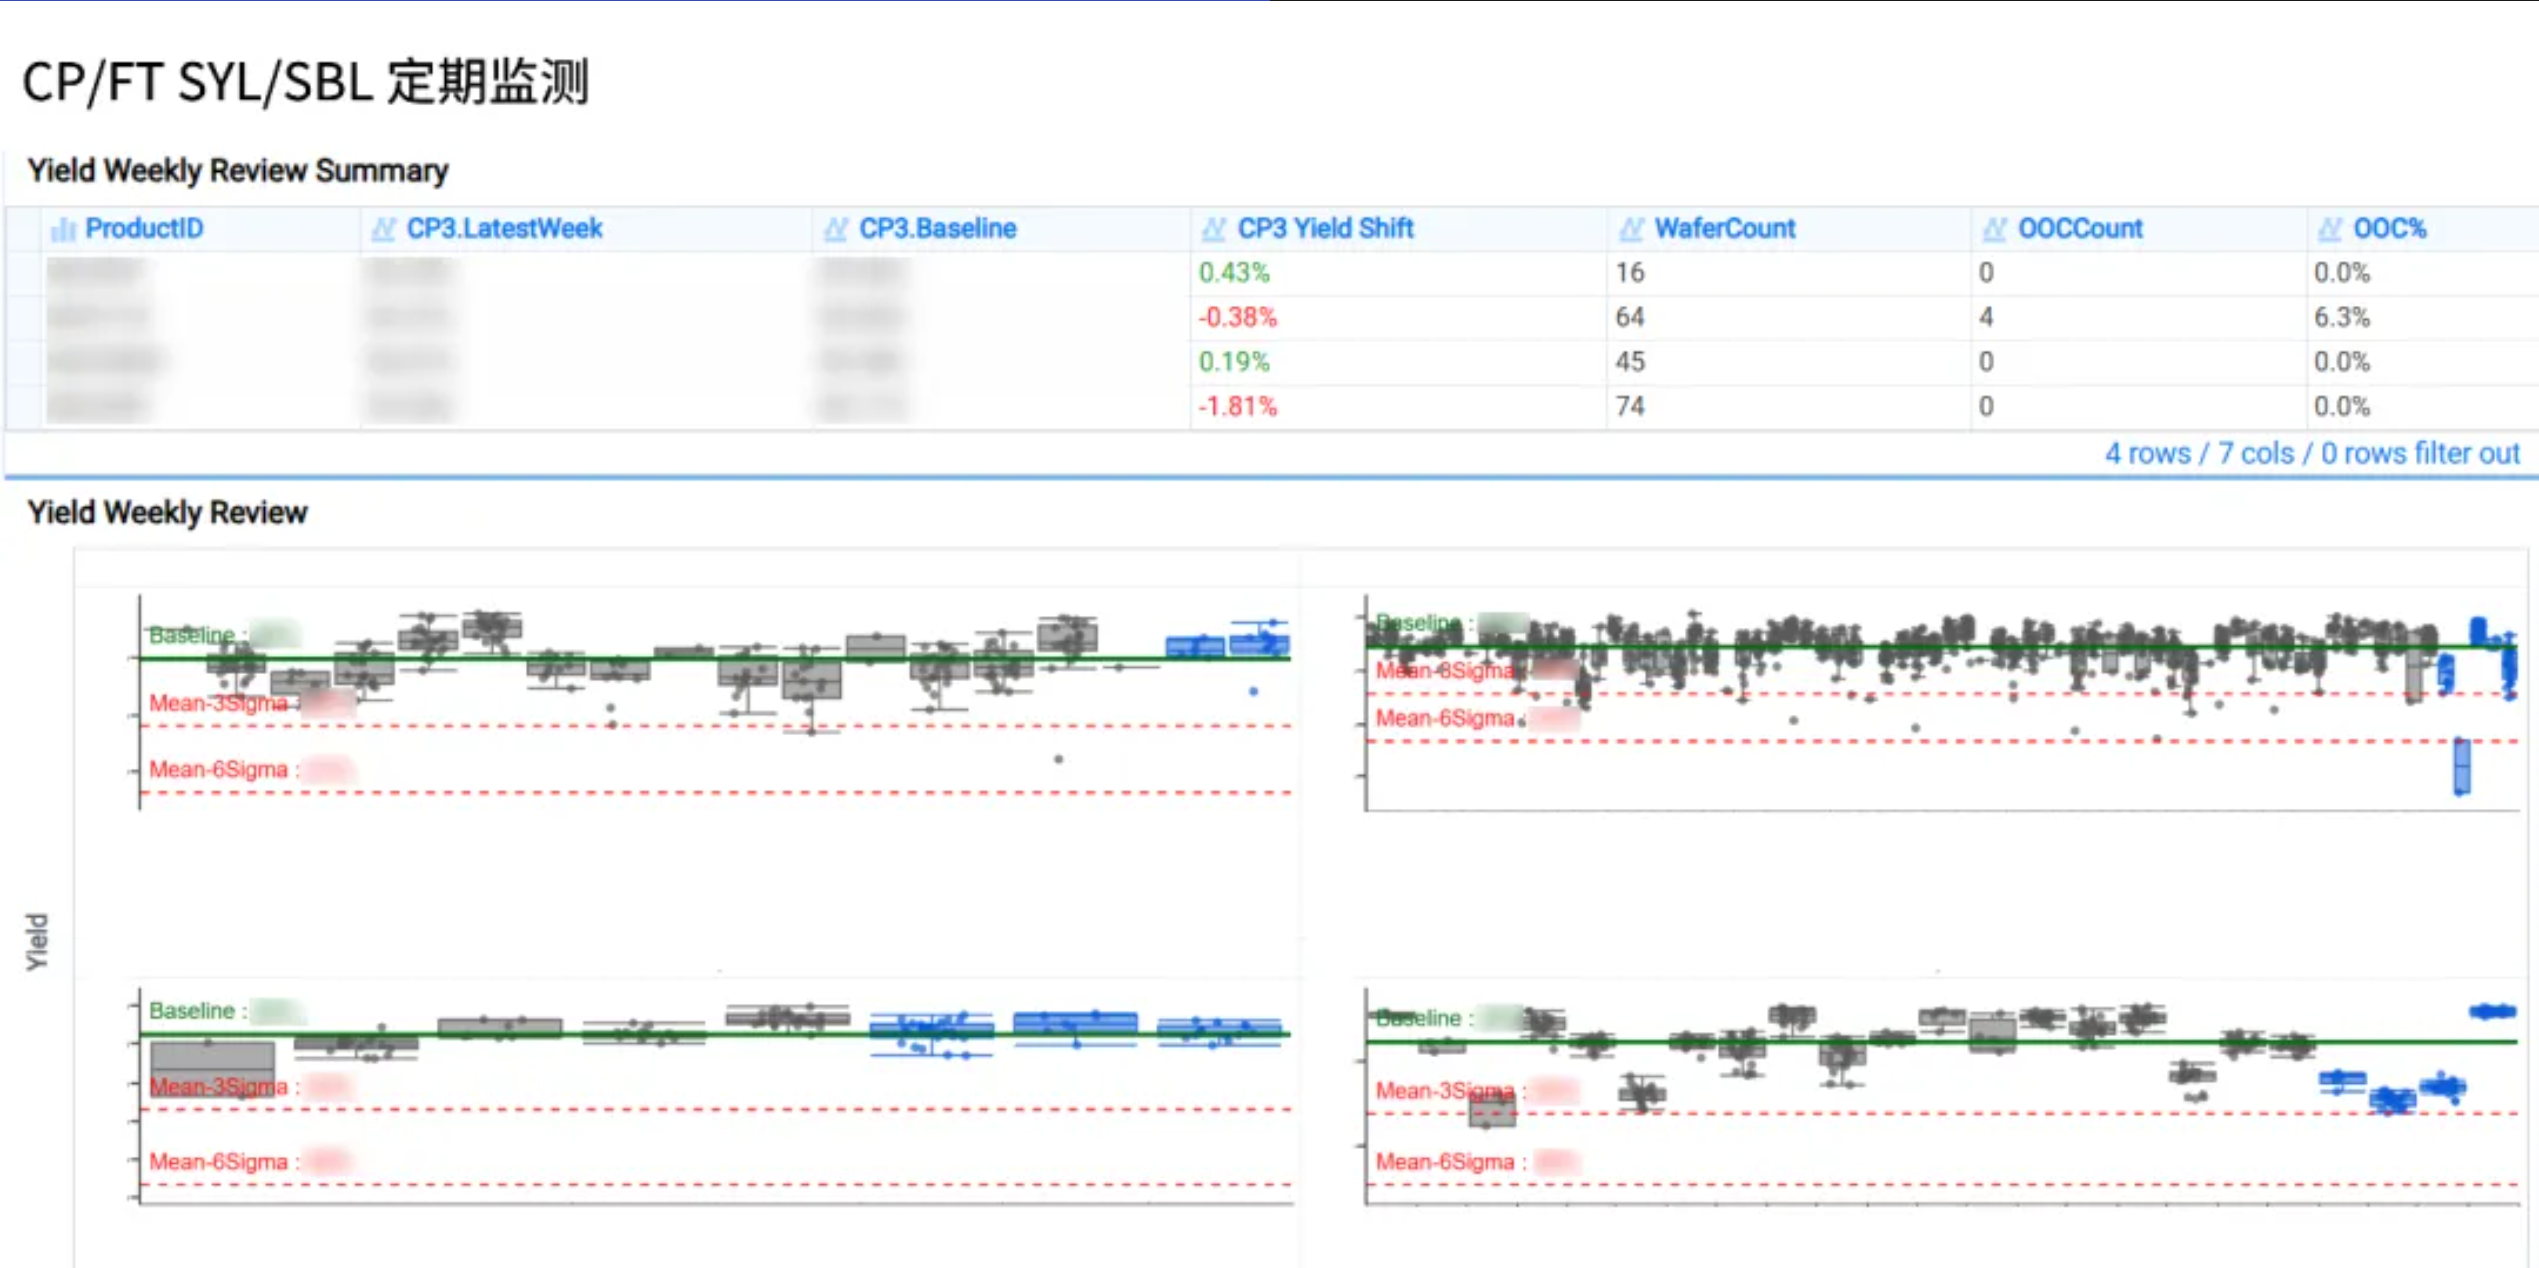This screenshot has height=1268, width=2539.
Task: Select the first table row header
Action: pos(23,273)
